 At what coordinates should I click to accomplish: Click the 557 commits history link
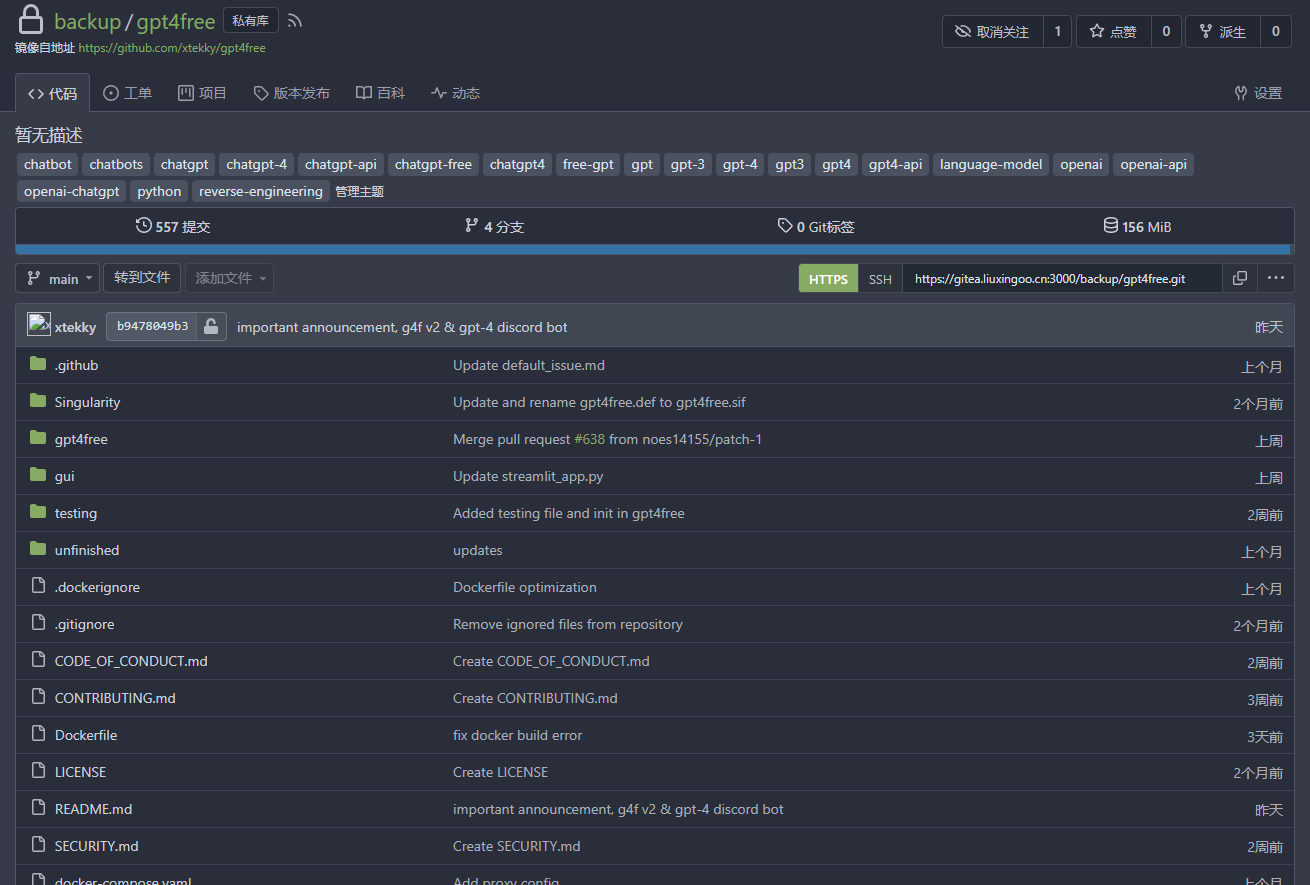pyautogui.click(x=173, y=227)
